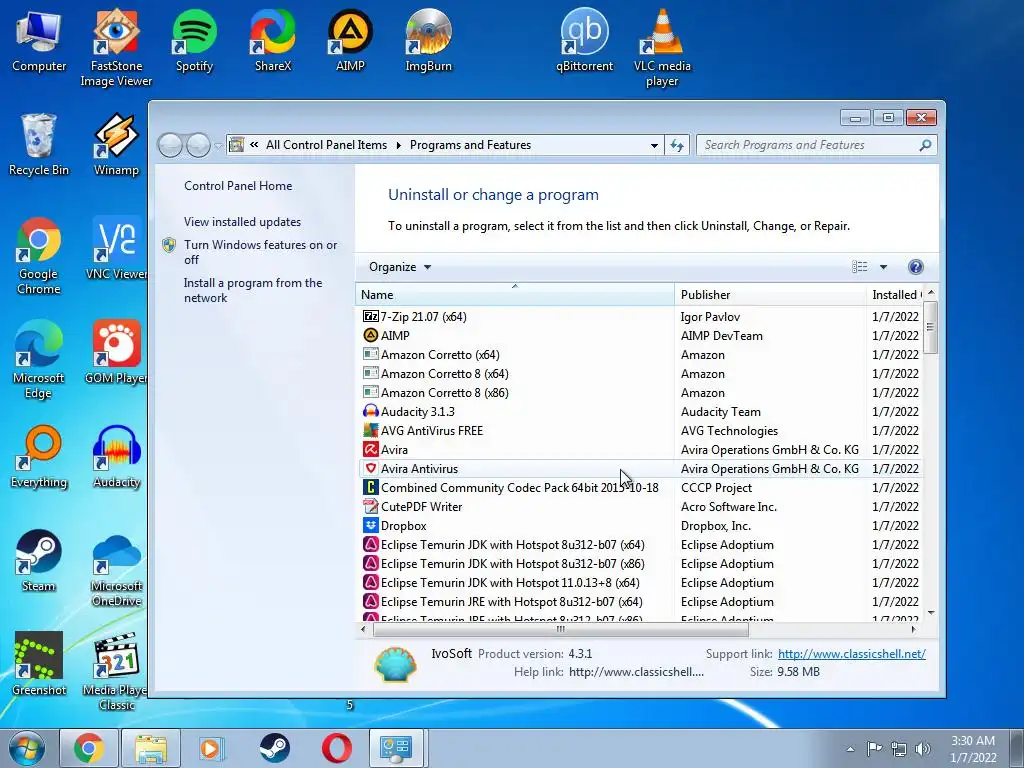Viewport: 1024px width, 768px height.
Task: Open the Spotify desktop shortcut
Action: pyautogui.click(x=194, y=41)
